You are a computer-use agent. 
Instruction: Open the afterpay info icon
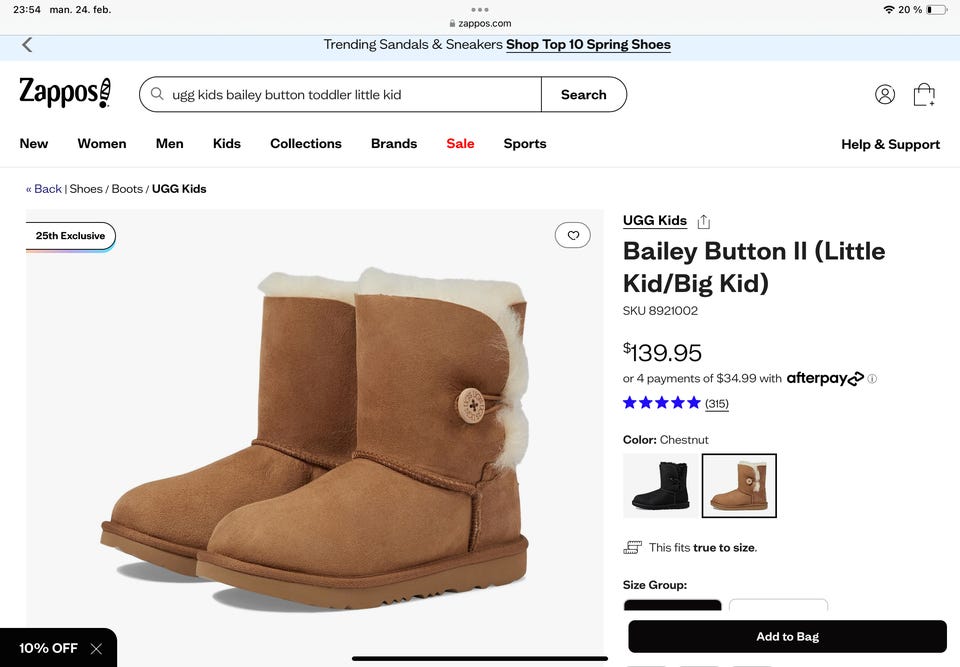[x=872, y=379]
